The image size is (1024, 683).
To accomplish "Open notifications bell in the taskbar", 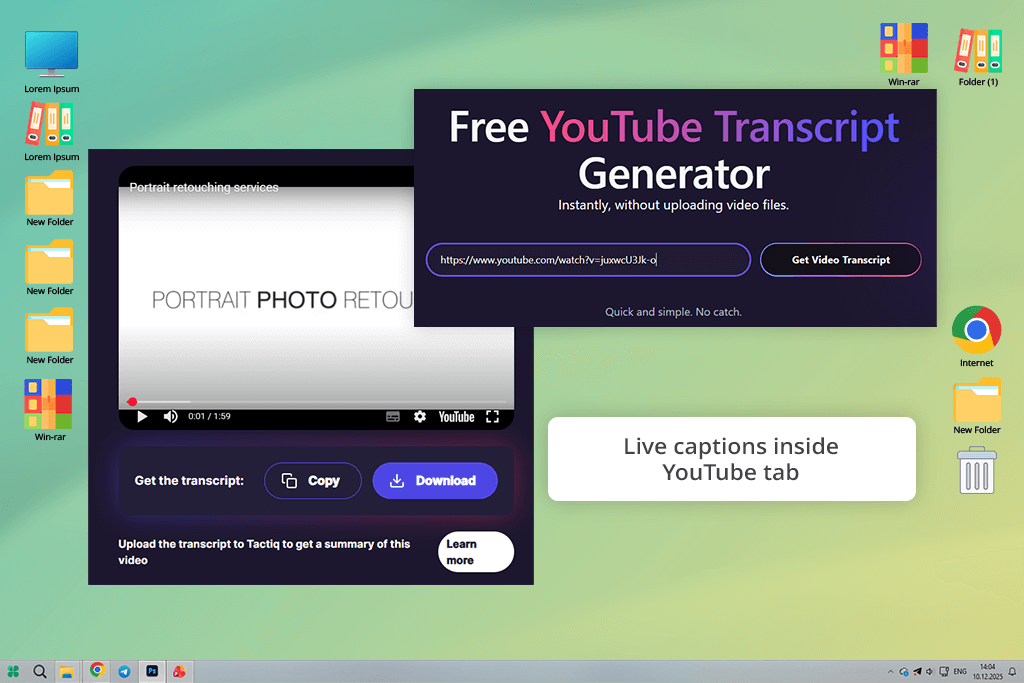I will pyautogui.click(x=1012, y=671).
